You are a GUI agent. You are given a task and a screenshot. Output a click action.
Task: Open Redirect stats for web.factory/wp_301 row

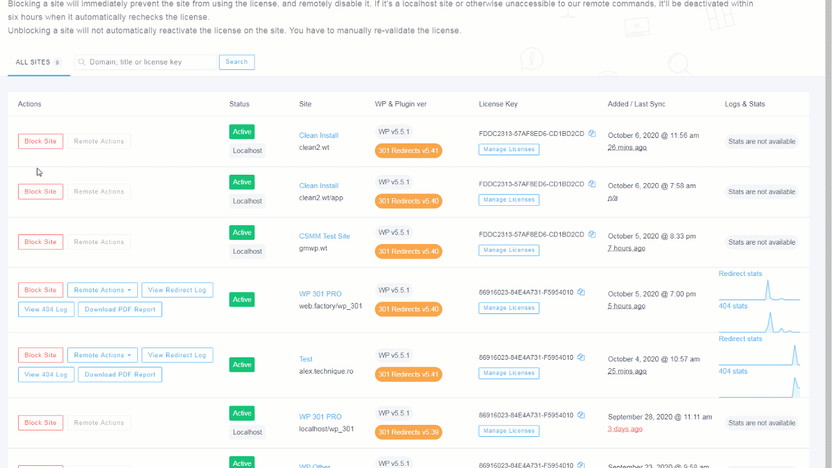(x=740, y=274)
